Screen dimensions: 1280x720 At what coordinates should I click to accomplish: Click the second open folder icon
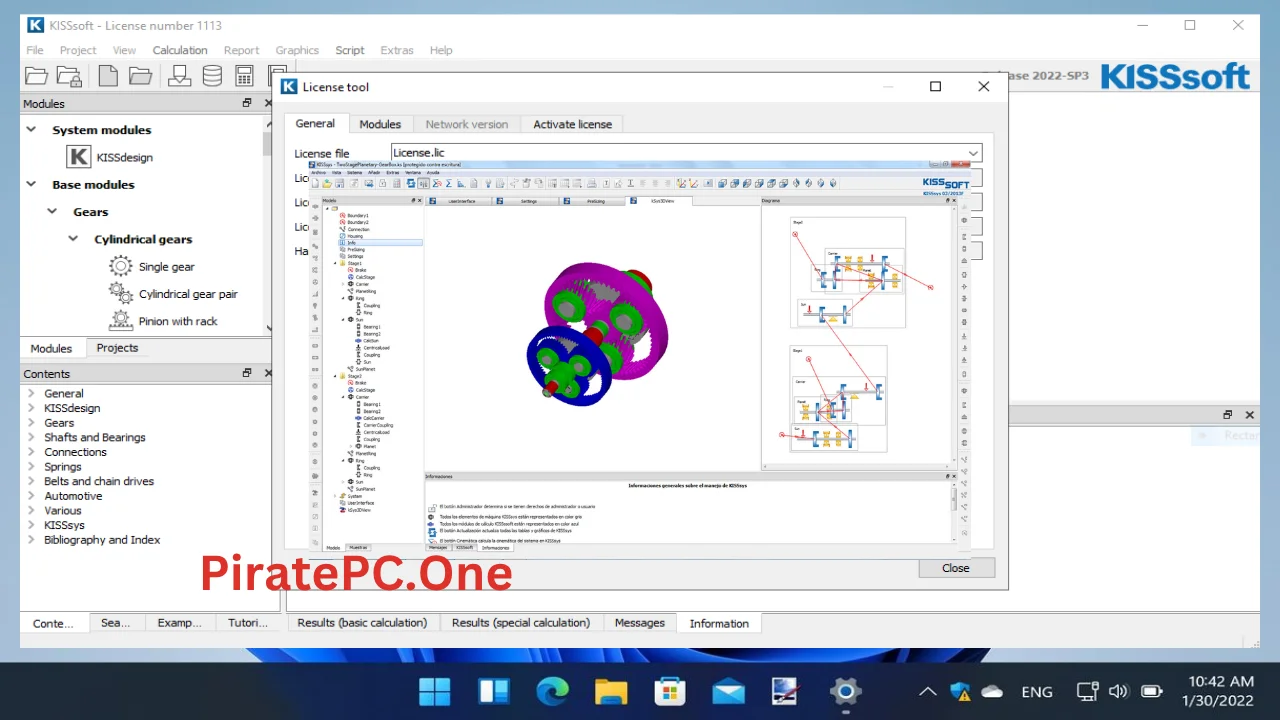[x=140, y=76]
